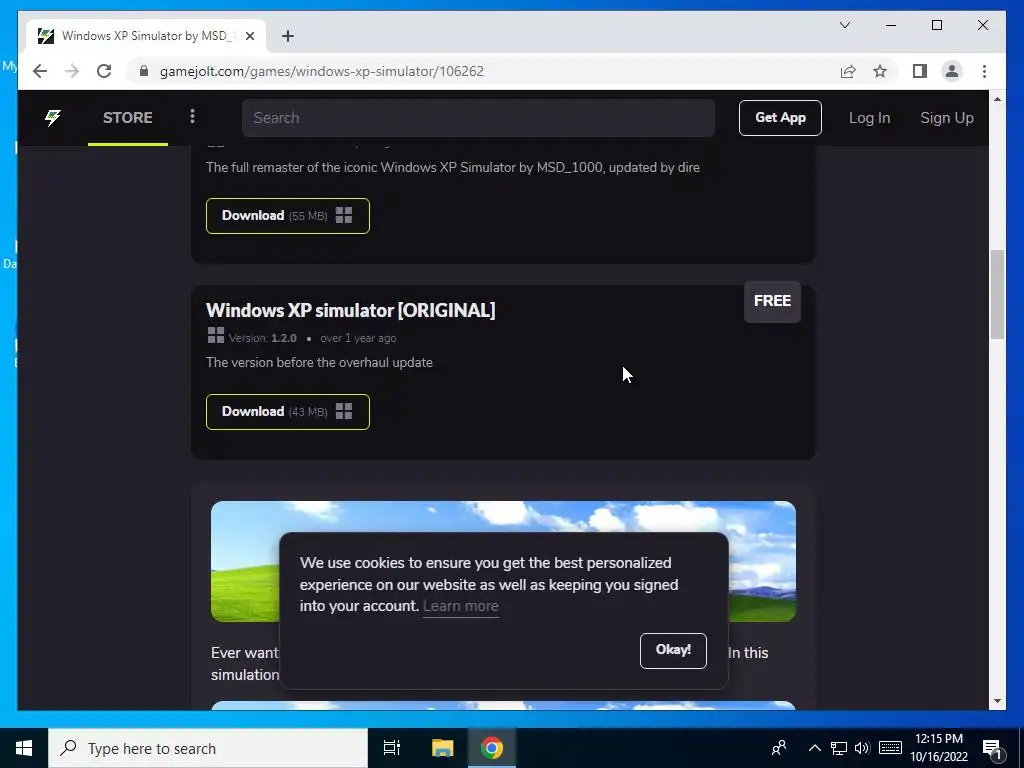The height and width of the screenshot is (768, 1024).
Task: Click the Windows XP simulator [ORIGINAL] title
Action: point(351,310)
